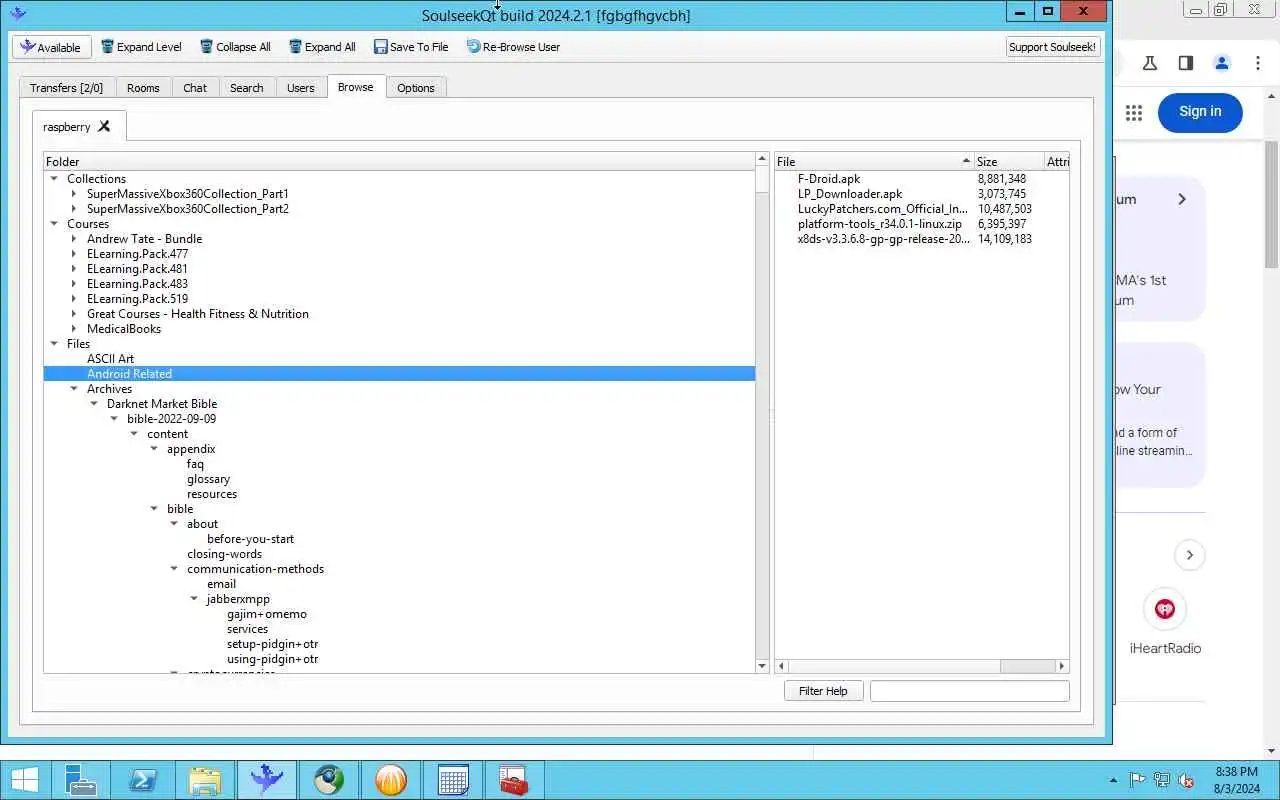Close the raspberry browse tab
Viewport: 1280px width, 800px height.
[104, 126]
